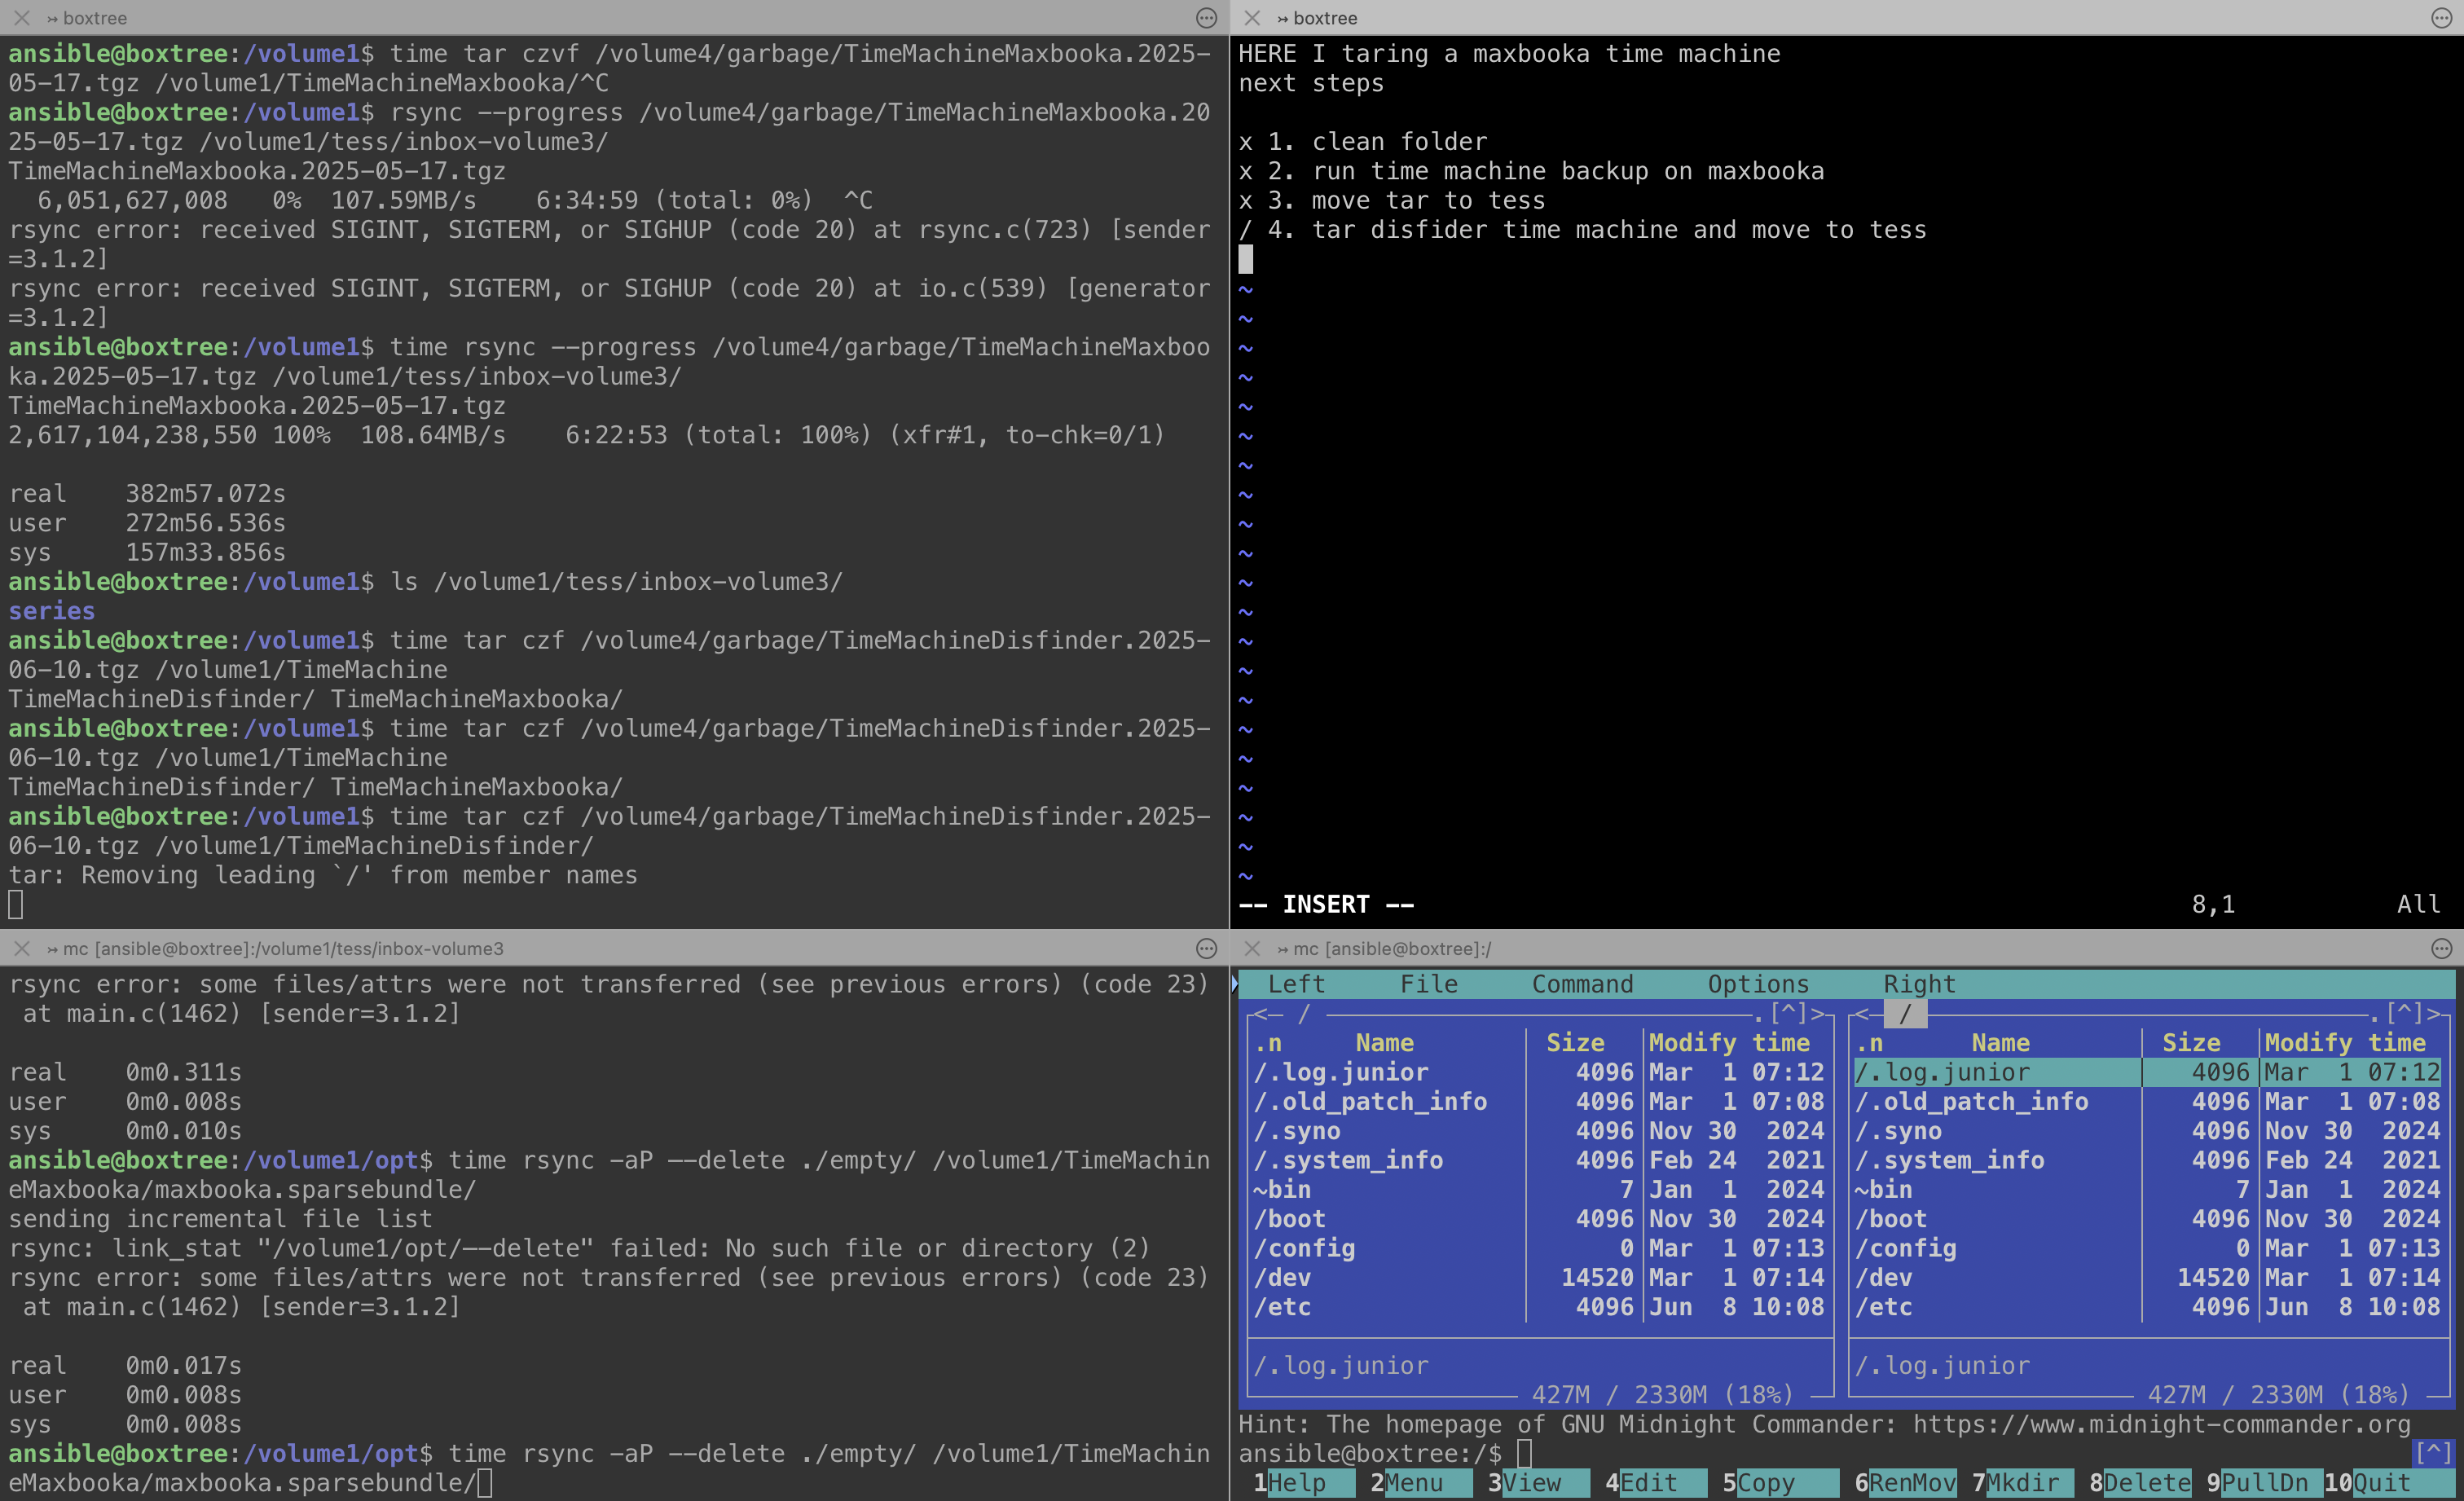The height and width of the screenshot is (1501, 2464).
Task: Click the < history arrow in the left panel header
Action: (x=1262, y=1013)
